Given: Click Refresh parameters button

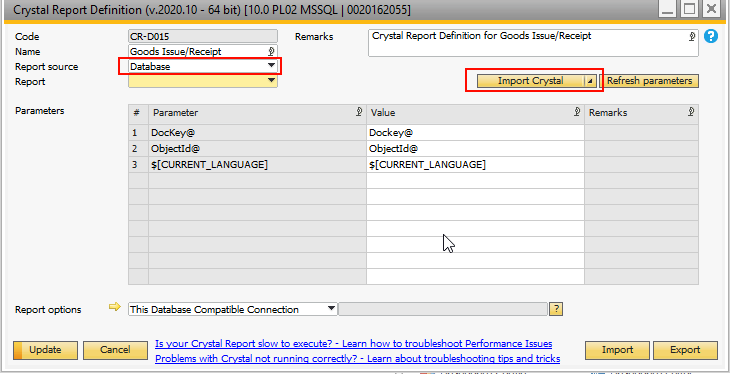Looking at the screenshot, I should tap(649, 81).
